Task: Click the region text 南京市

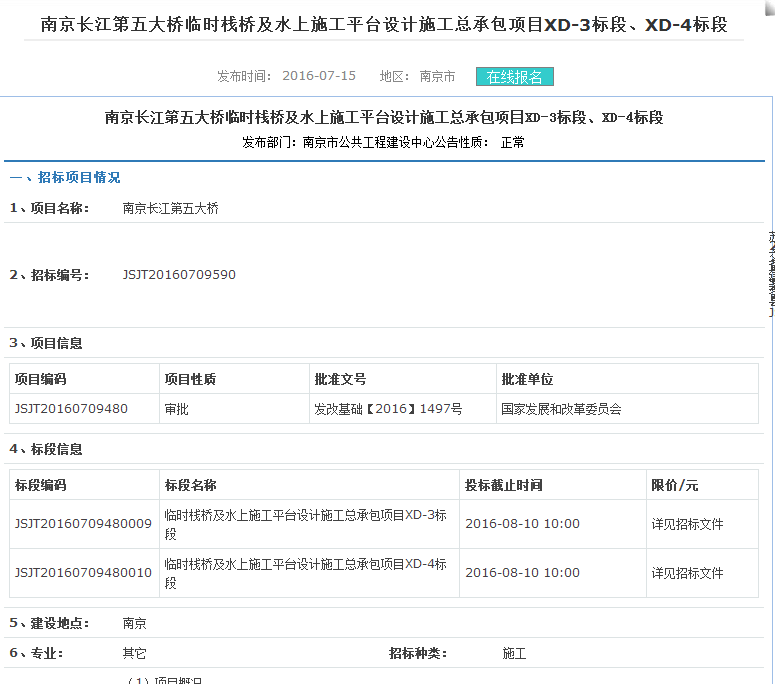Action: click(437, 76)
